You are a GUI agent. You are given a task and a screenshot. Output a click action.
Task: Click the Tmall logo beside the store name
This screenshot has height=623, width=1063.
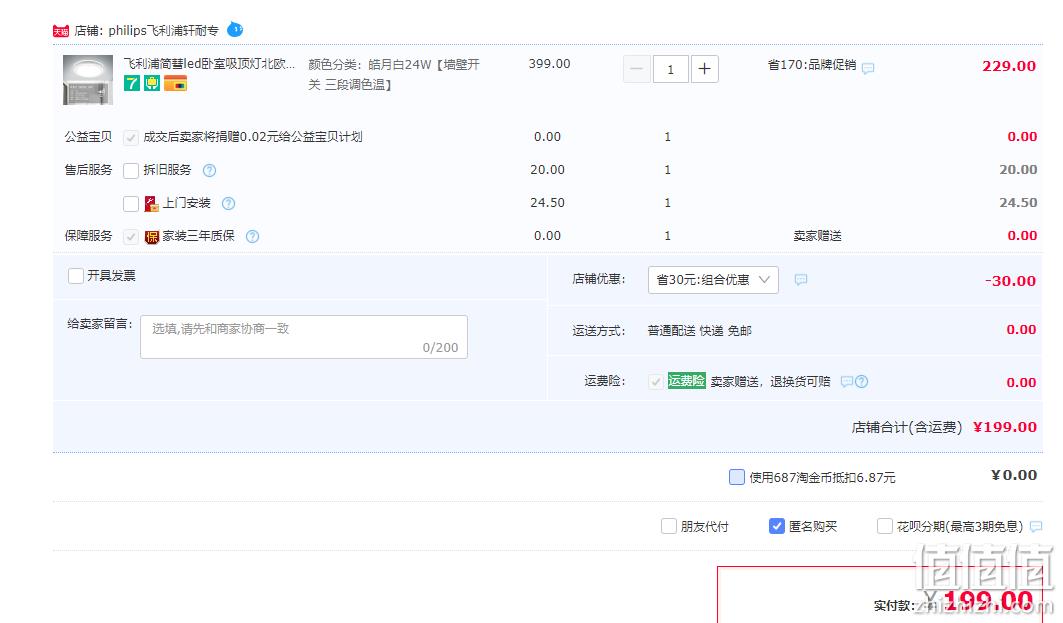pyautogui.click(x=61, y=31)
